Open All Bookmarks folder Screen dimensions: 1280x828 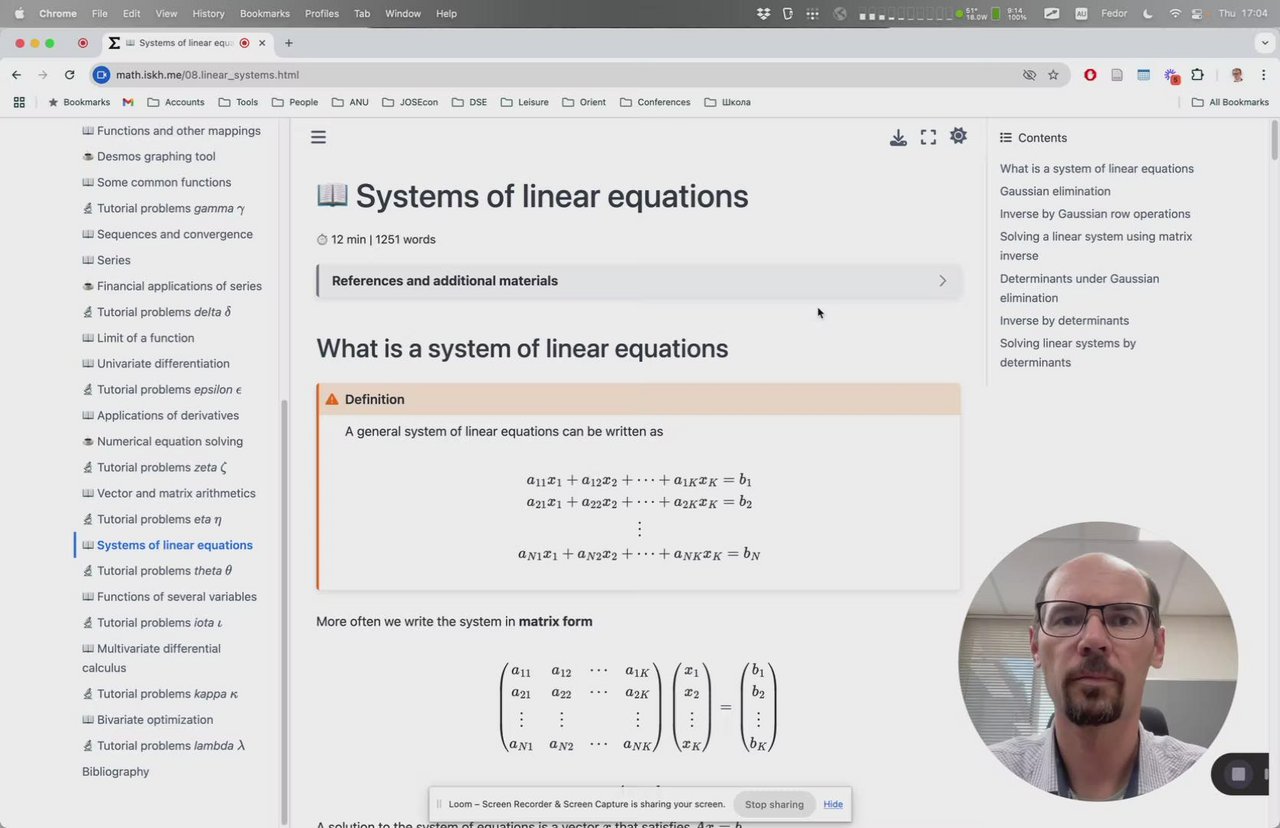pos(1230,102)
